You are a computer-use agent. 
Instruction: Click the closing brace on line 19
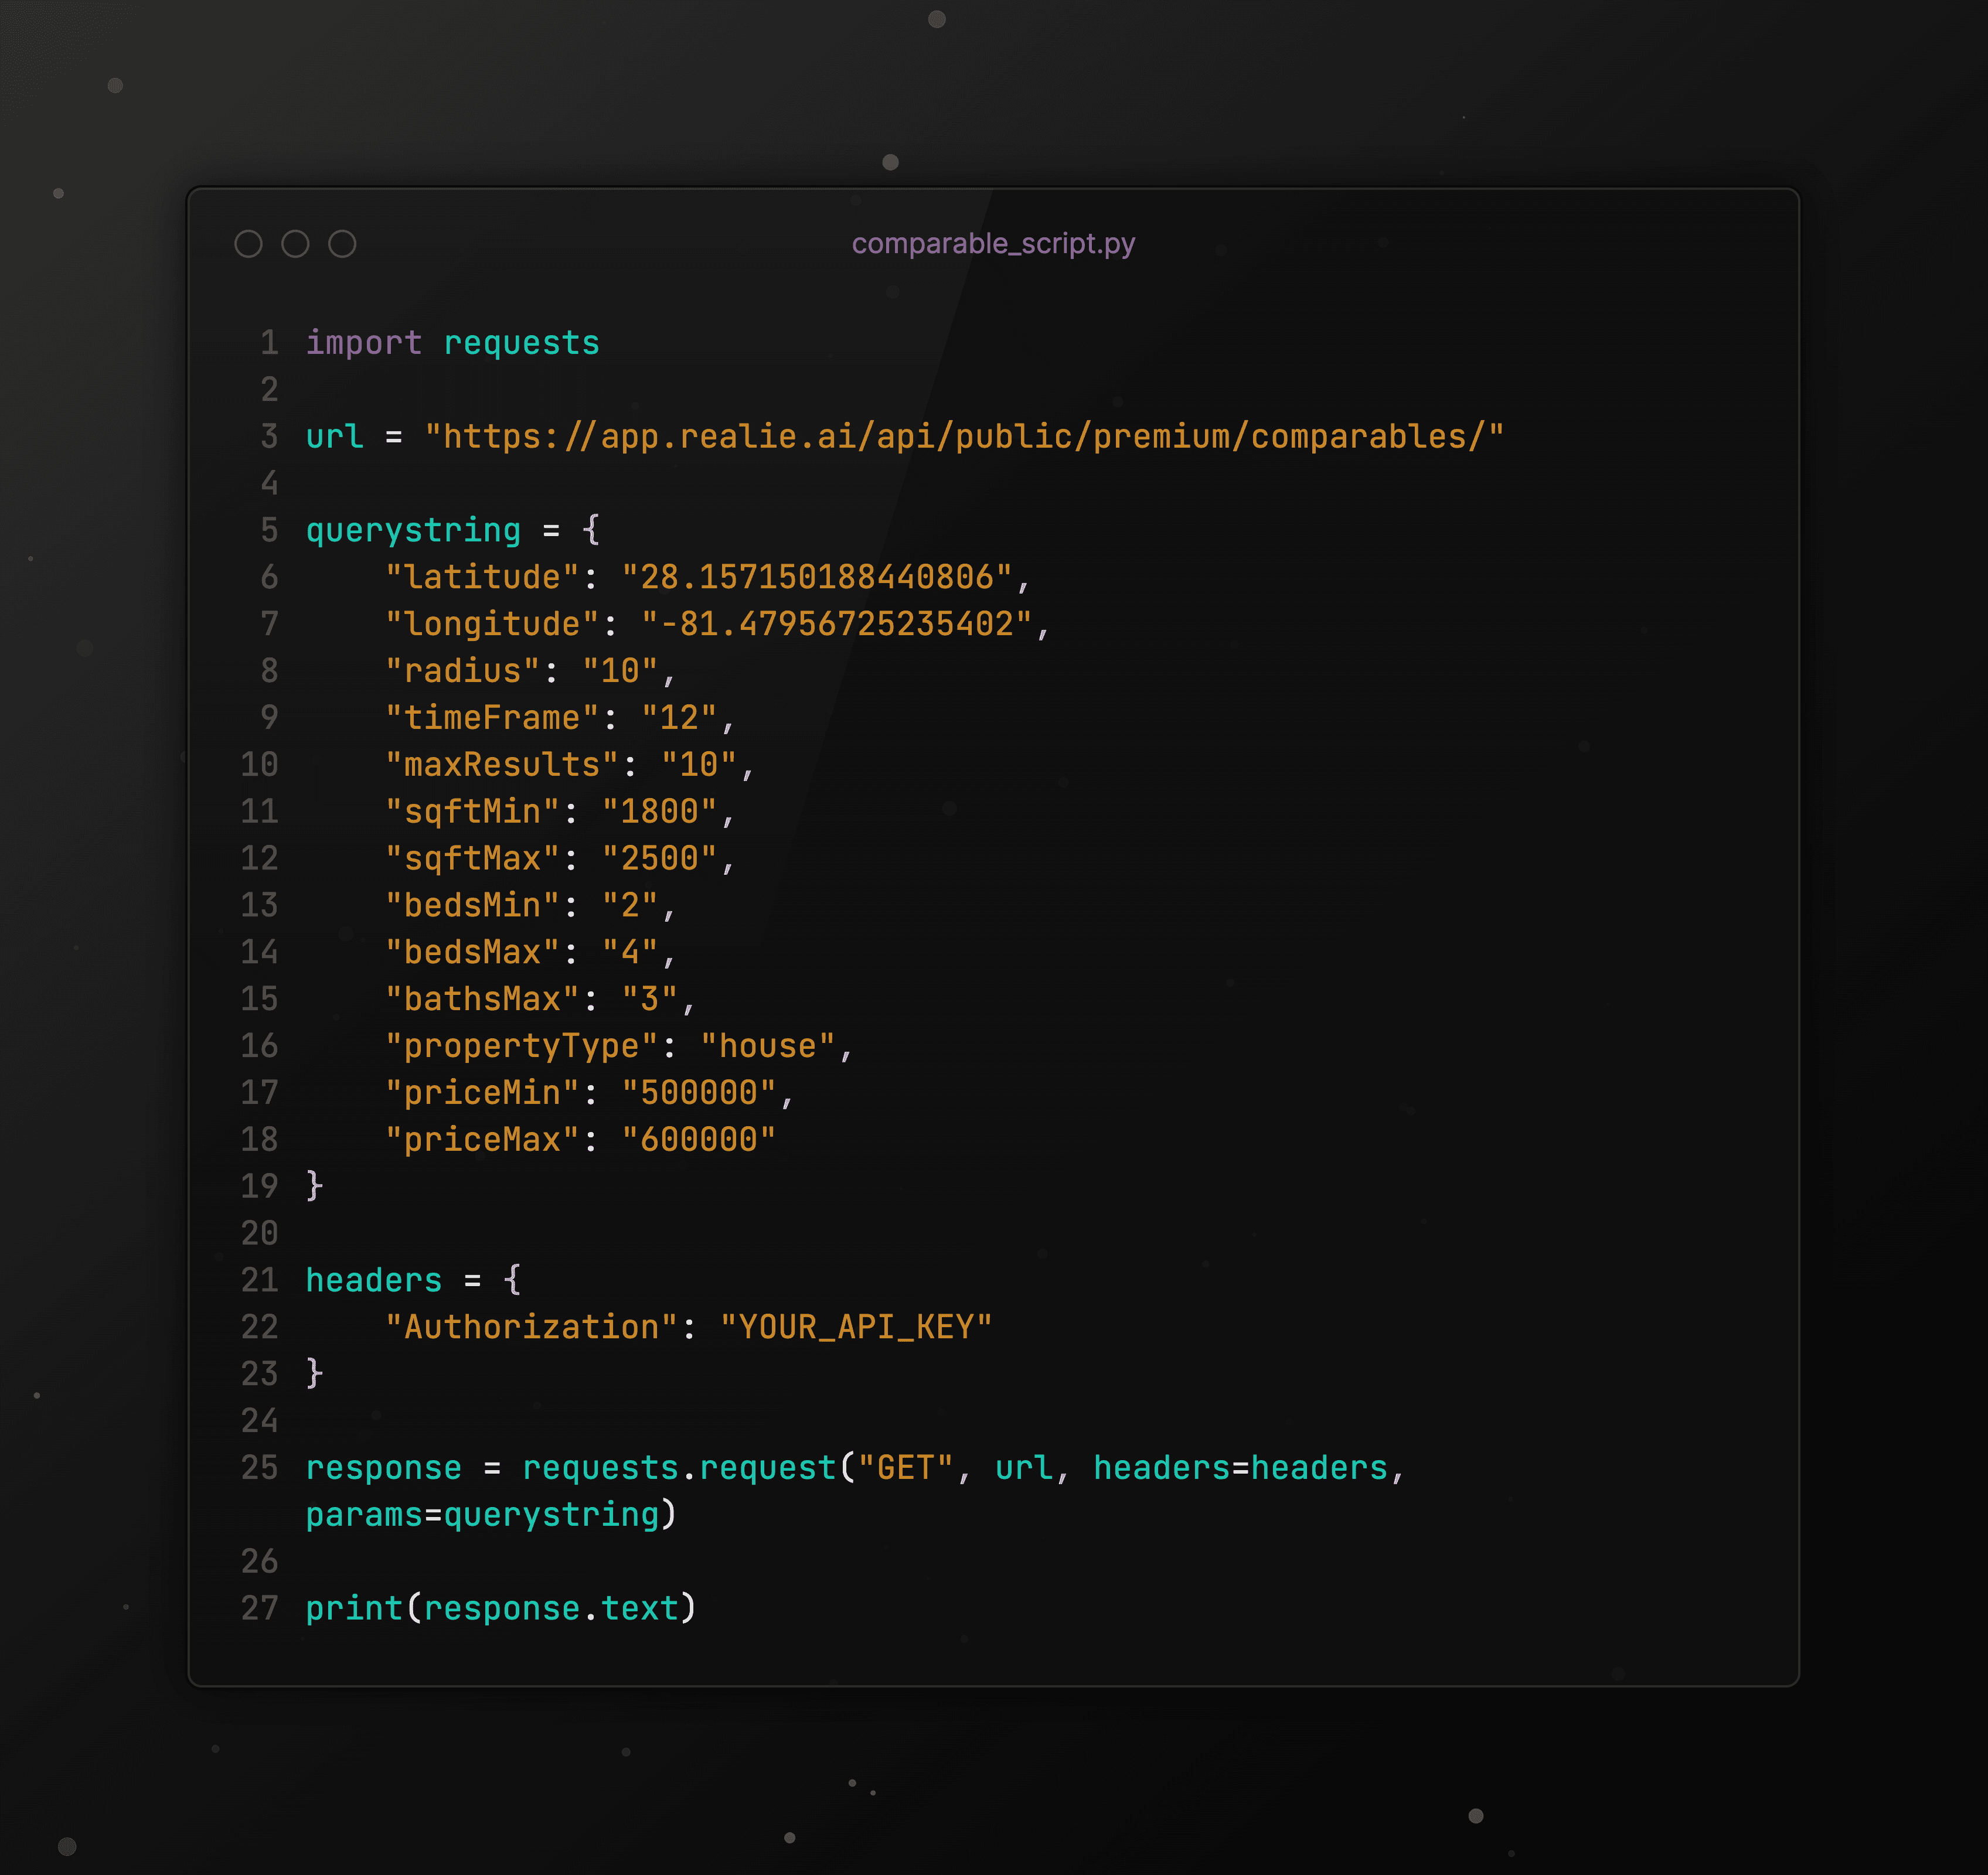315,1186
